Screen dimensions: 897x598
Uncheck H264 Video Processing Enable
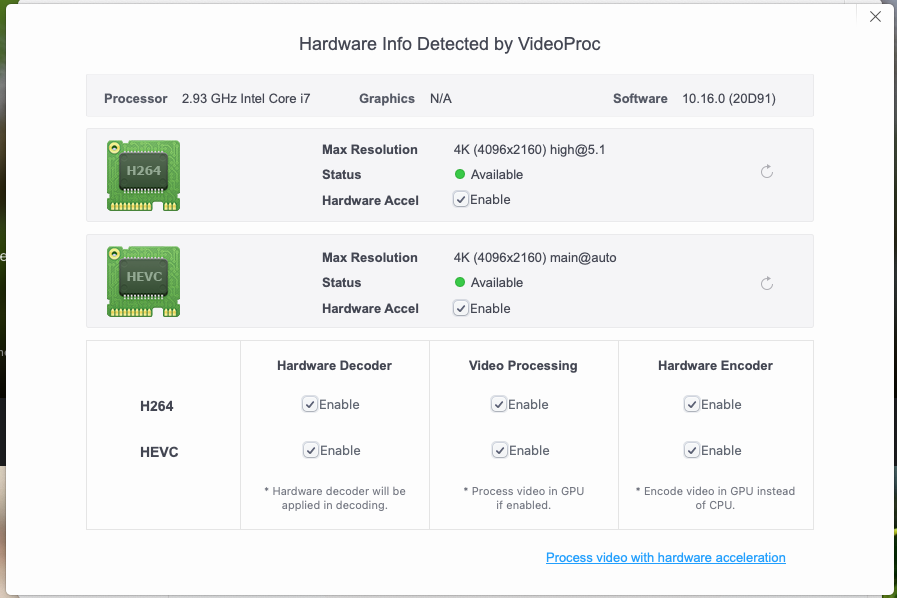(x=498, y=404)
